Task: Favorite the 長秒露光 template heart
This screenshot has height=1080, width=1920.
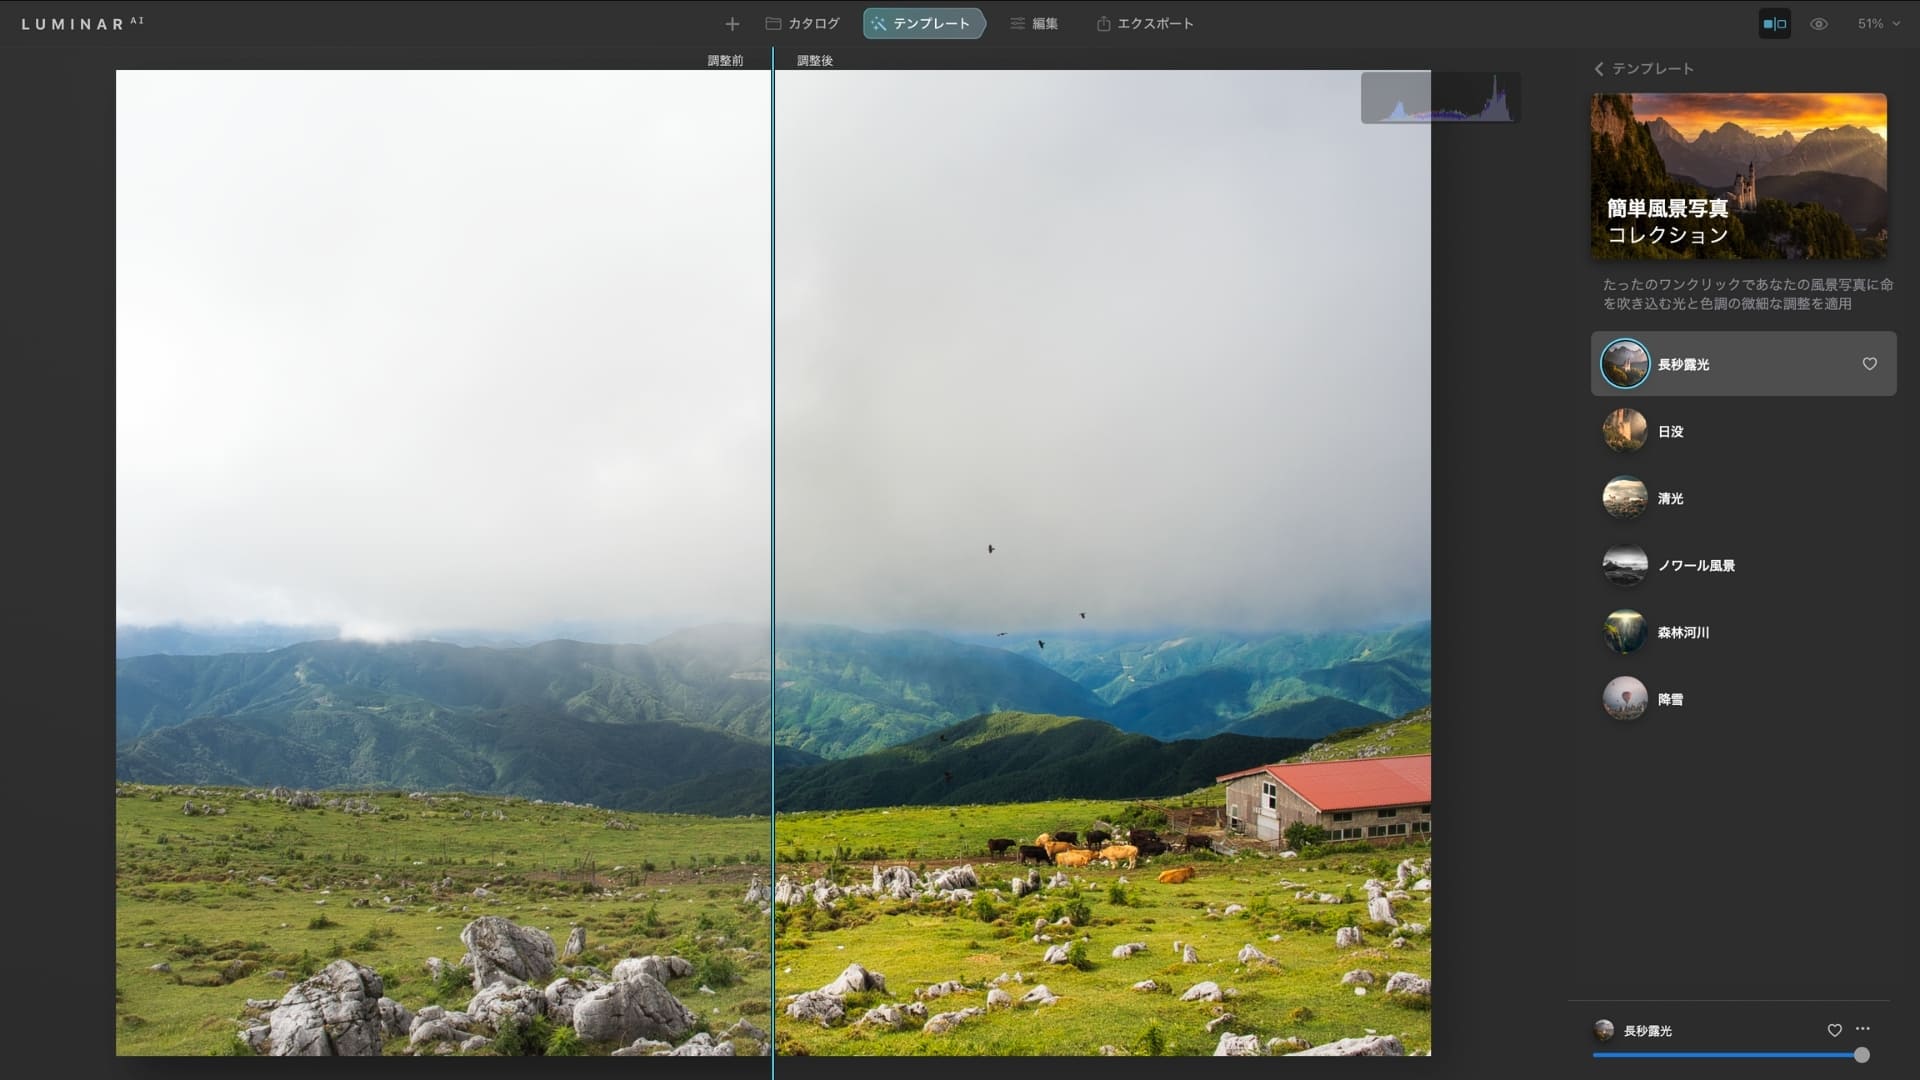Action: click(x=1869, y=364)
